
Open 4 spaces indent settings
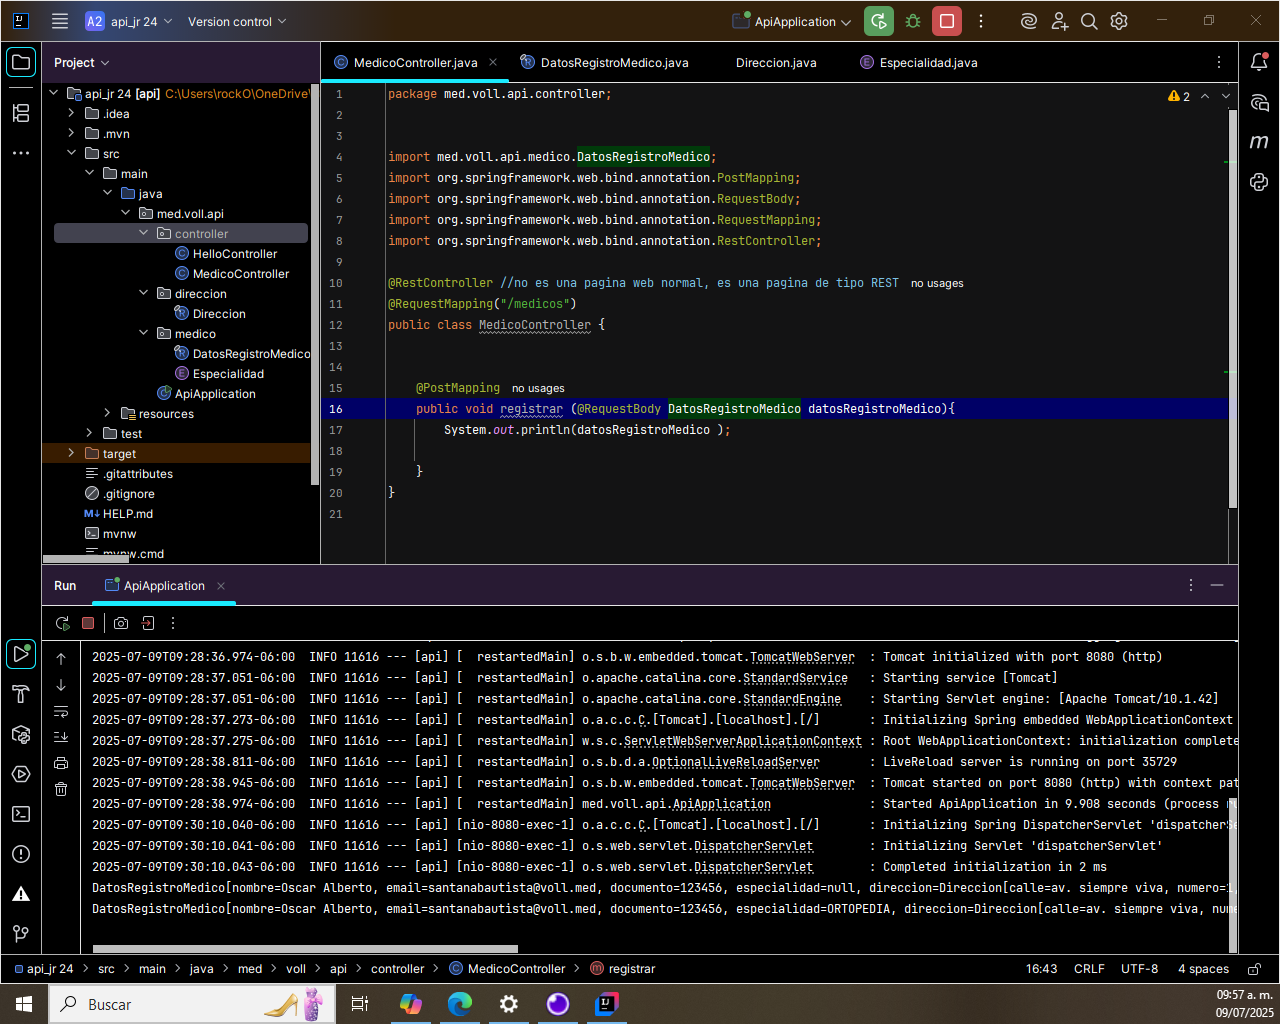click(x=1203, y=969)
